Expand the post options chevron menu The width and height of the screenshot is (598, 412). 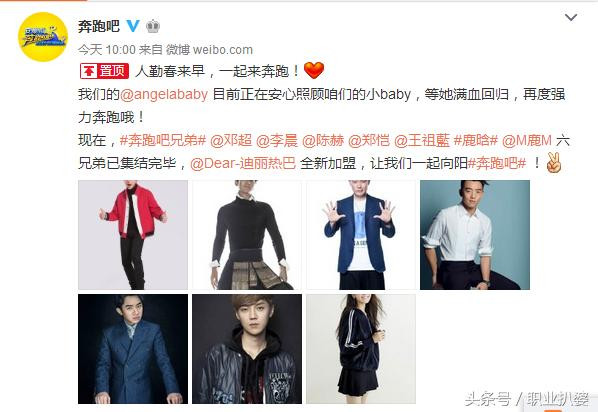(571, 18)
